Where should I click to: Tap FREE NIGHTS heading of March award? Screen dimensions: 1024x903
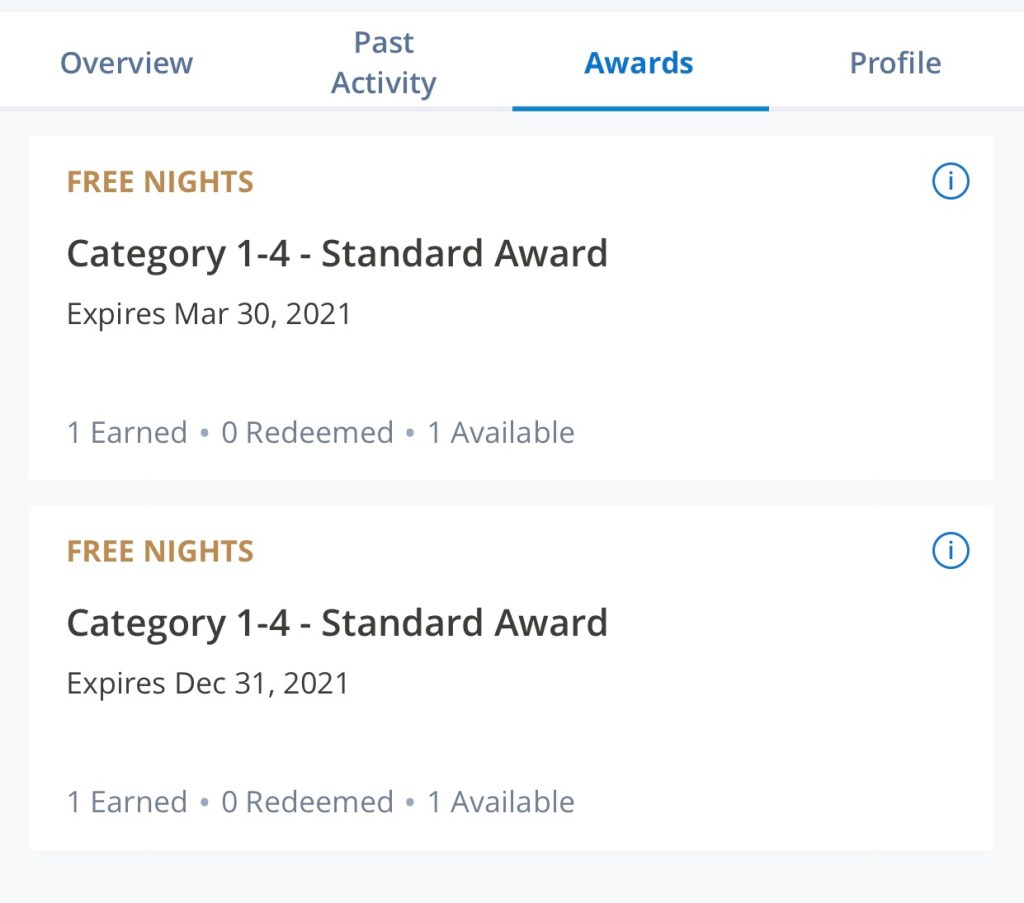160,182
